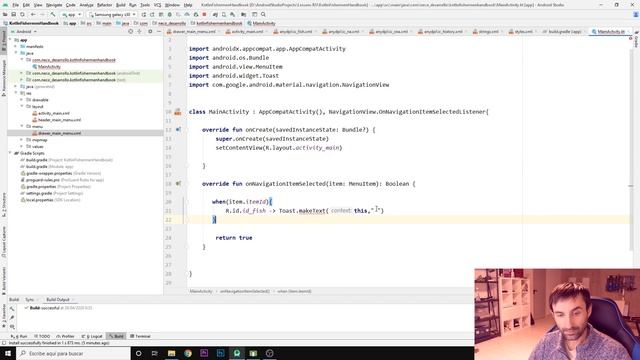Image resolution: width=640 pixels, height=360 pixels.
Task: Click the class gutter icon beside MainActivity
Action: click(178, 111)
